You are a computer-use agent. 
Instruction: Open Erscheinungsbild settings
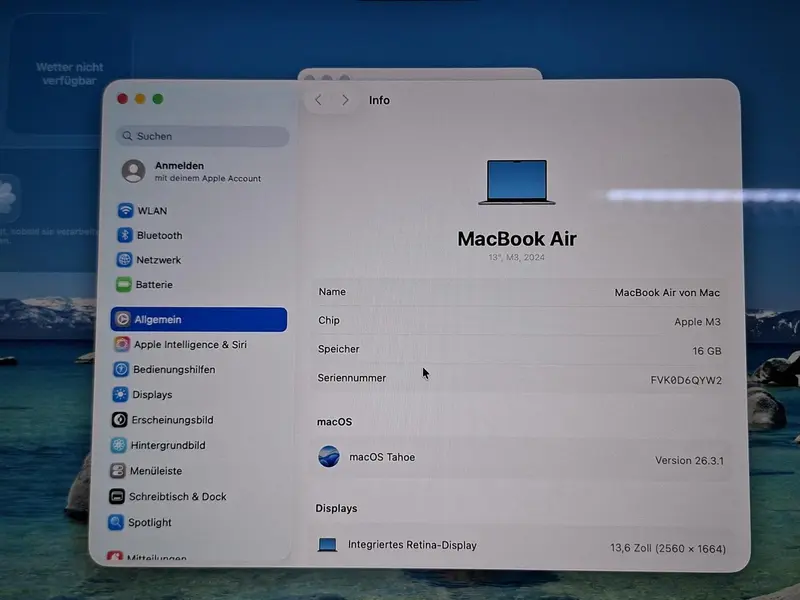click(x=196, y=420)
